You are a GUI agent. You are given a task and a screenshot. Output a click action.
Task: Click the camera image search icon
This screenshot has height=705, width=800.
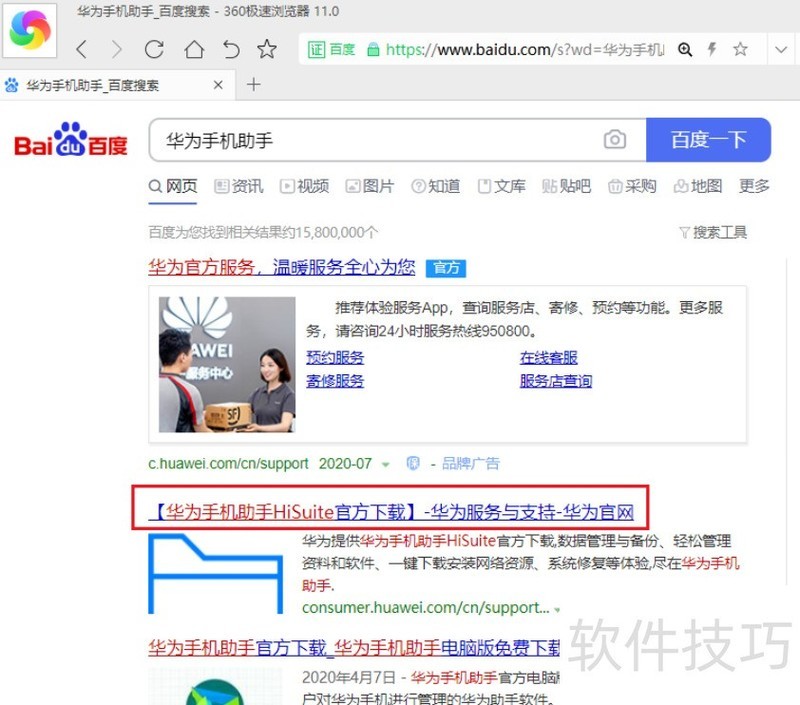615,139
